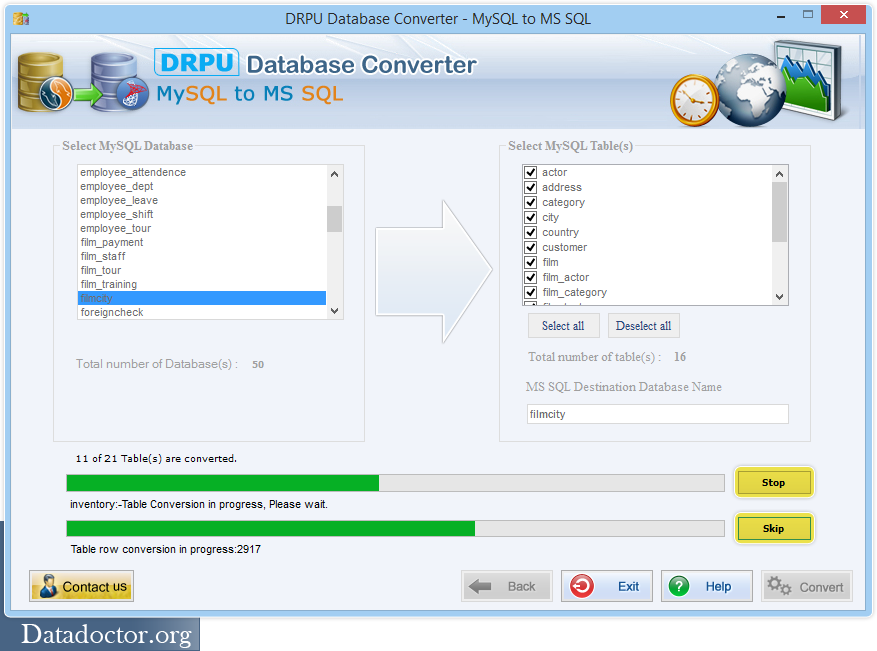Toggle the customer table checkbox
The width and height of the screenshot is (877, 651).
point(531,247)
